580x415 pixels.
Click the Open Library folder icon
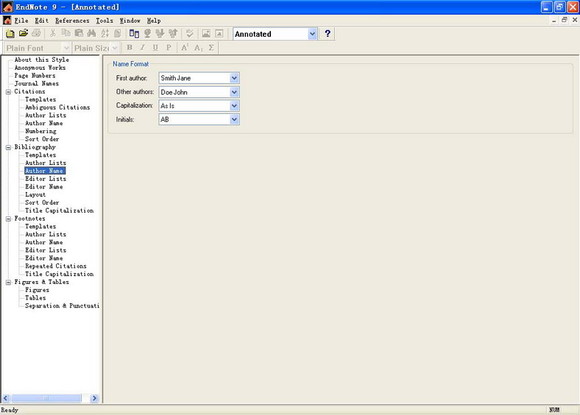click(x=23, y=34)
